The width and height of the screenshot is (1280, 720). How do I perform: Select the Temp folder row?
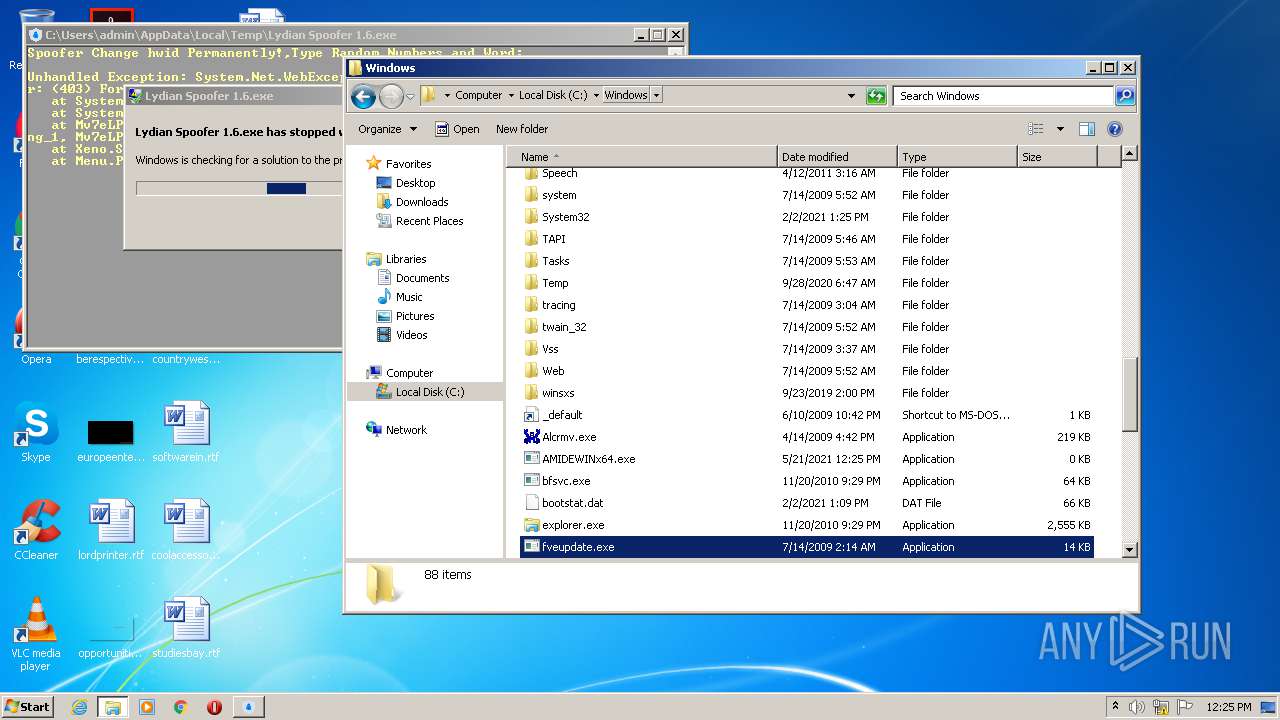tap(807, 283)
